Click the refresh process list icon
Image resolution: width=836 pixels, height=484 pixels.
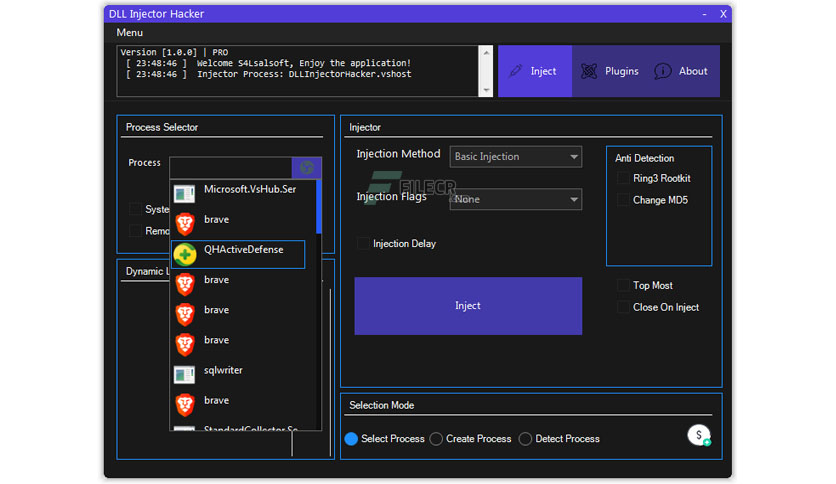point(307,167)
